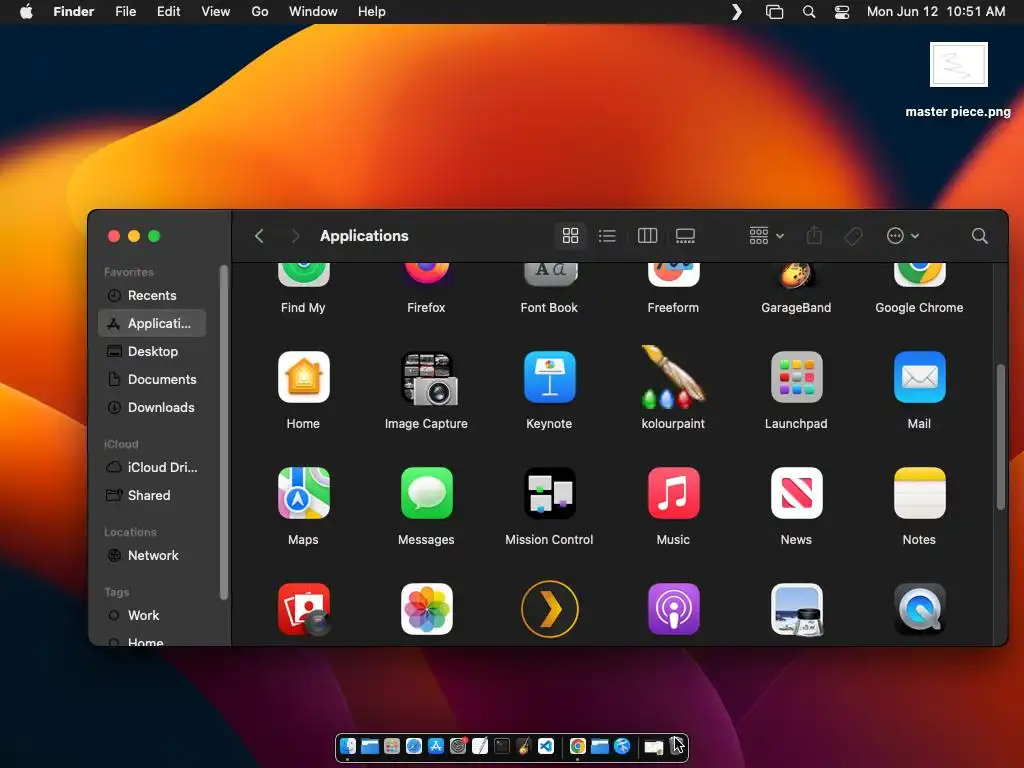This screenshot has width=1024, height=768.
Task: Click the Freeform label
Action: 673,308
